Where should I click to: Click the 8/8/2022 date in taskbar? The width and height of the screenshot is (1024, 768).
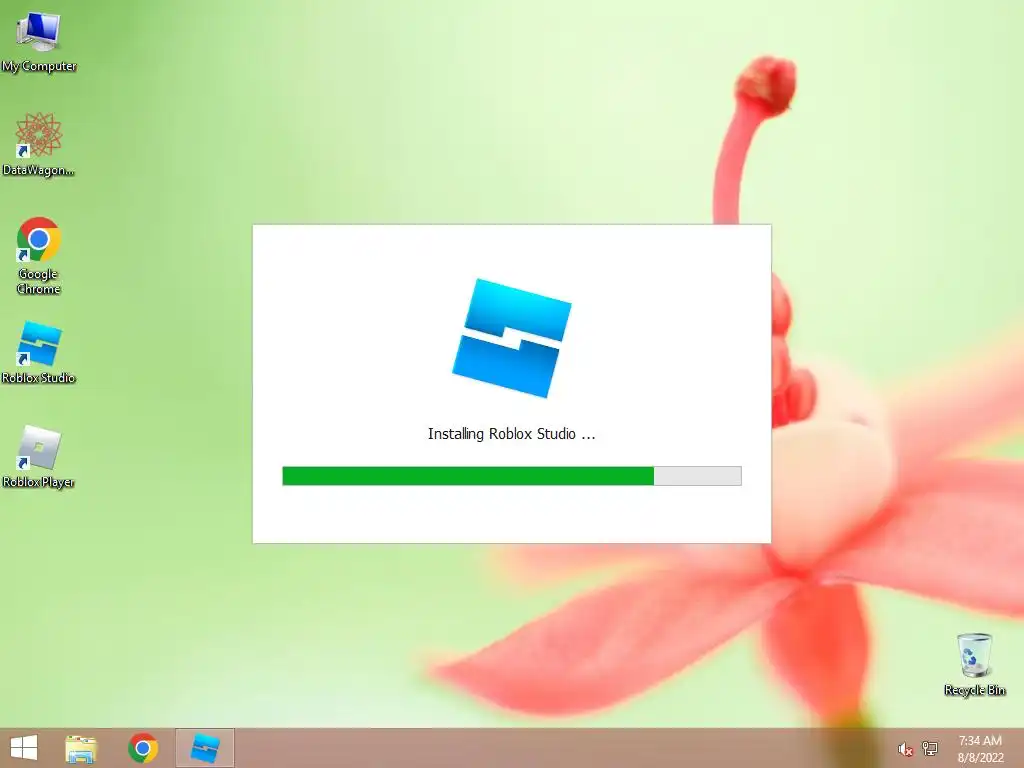(980, 758)
